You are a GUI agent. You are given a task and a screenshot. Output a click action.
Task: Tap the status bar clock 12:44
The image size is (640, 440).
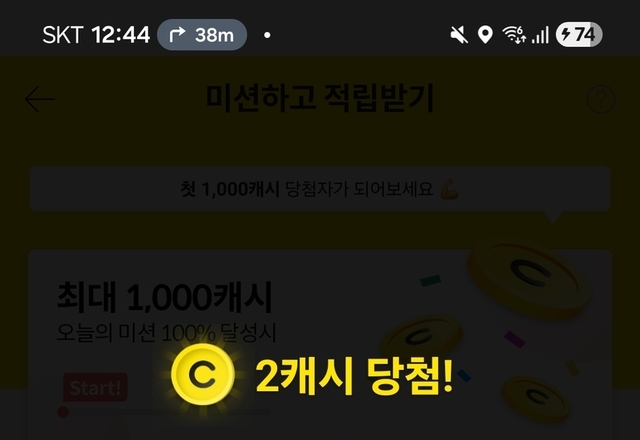pyautogui.click(x=121, y=35)
